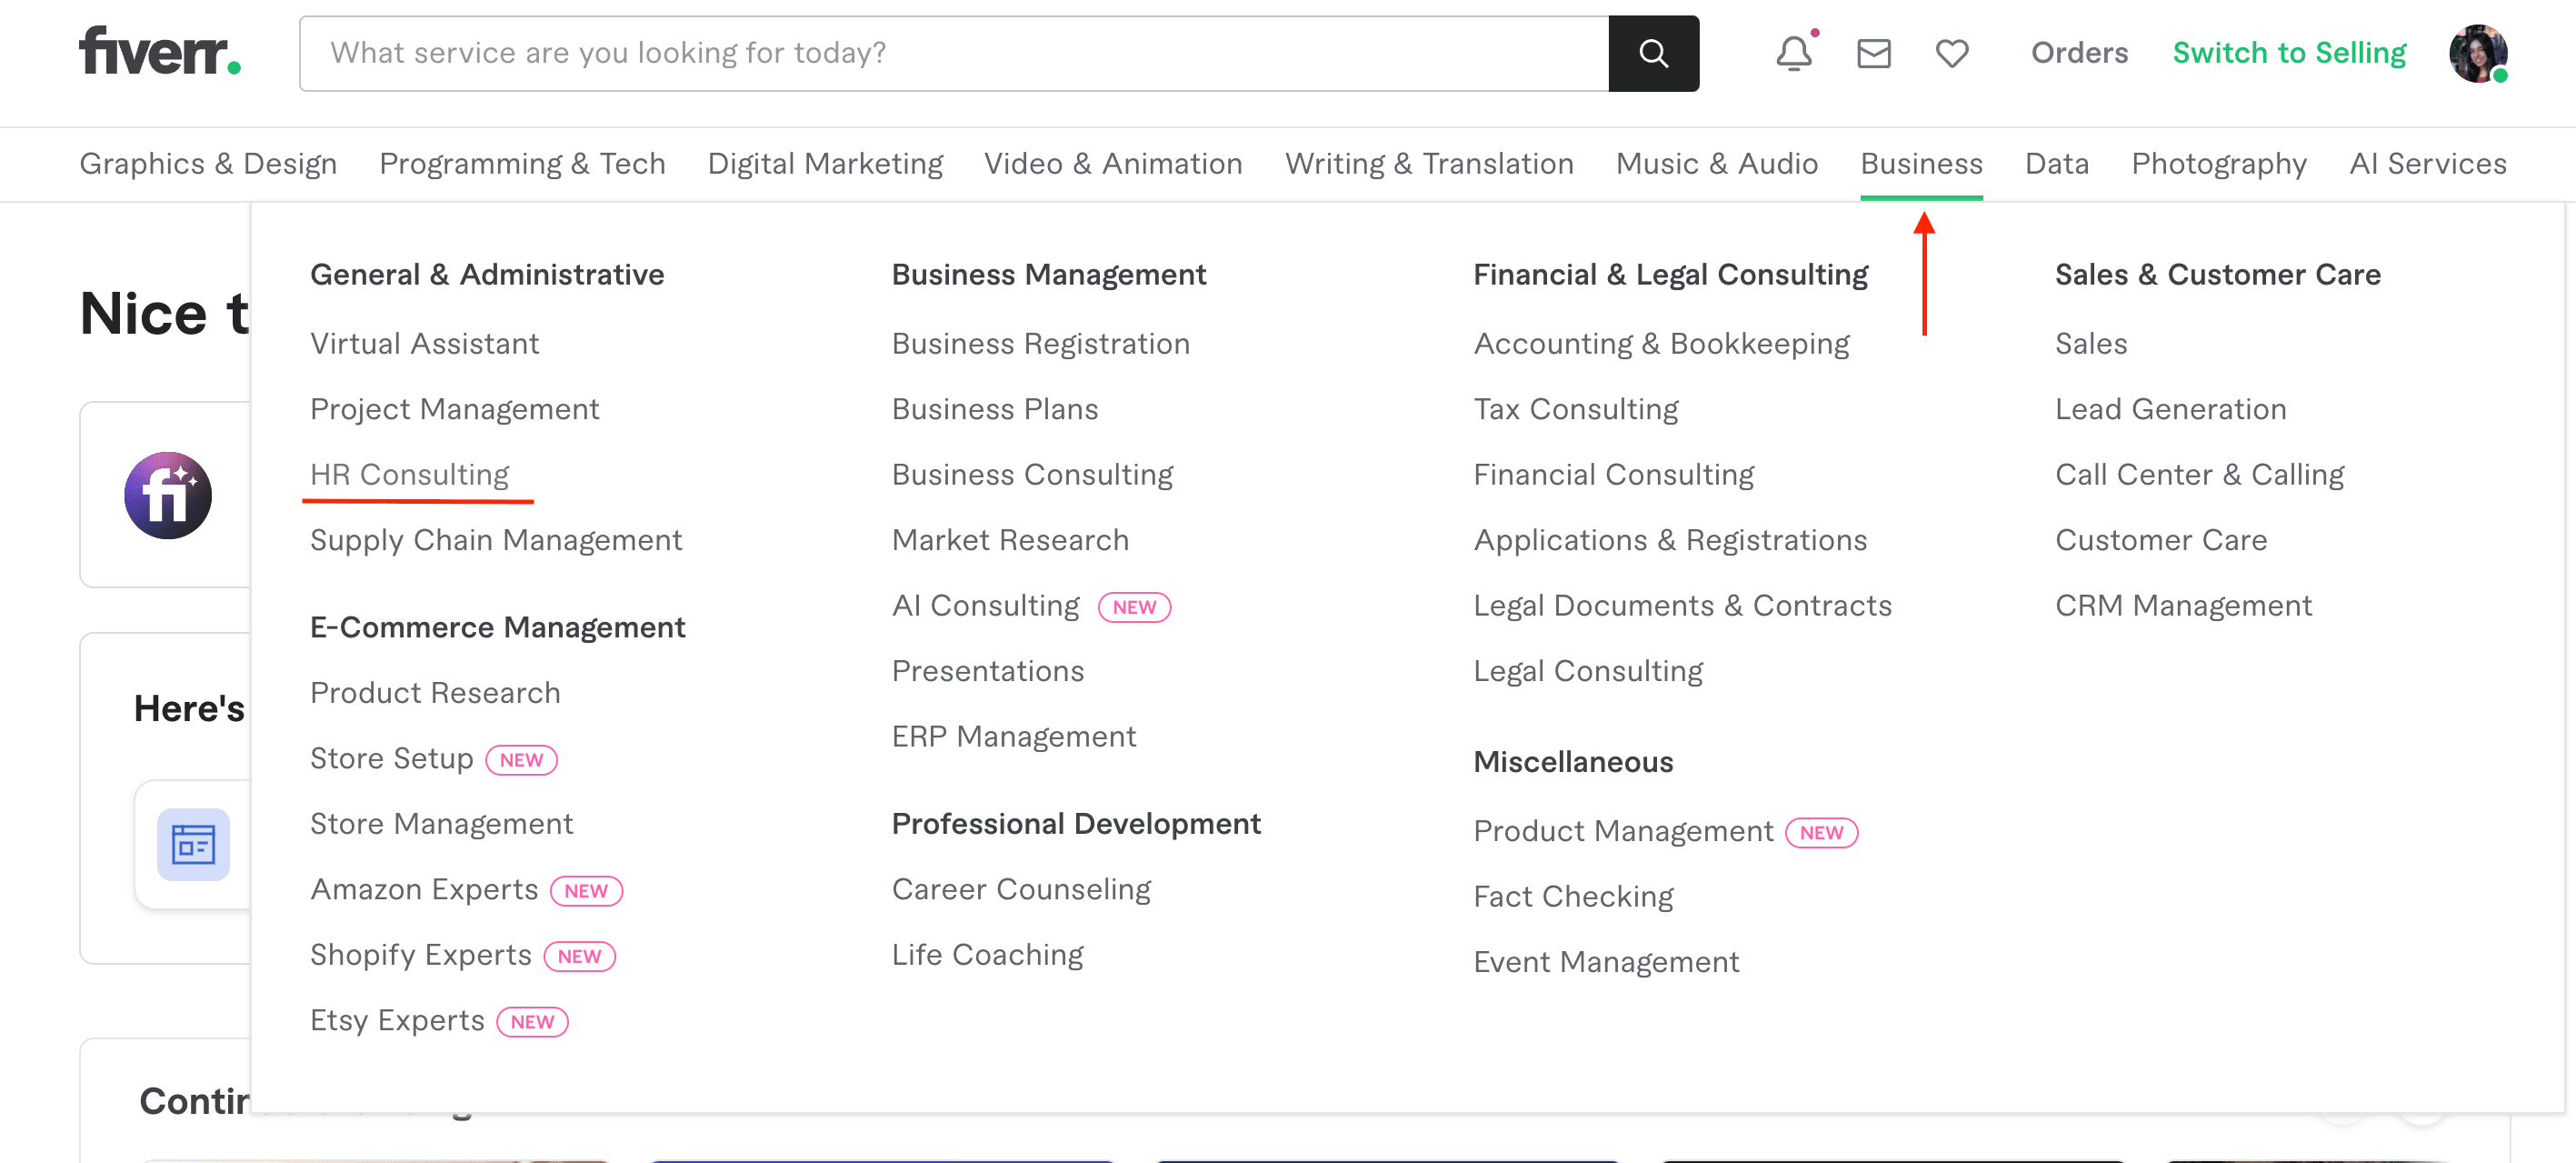Open the profile avatar menu
Image resolution: width=2576 pixels, height=1163 pixels.
2478,53
